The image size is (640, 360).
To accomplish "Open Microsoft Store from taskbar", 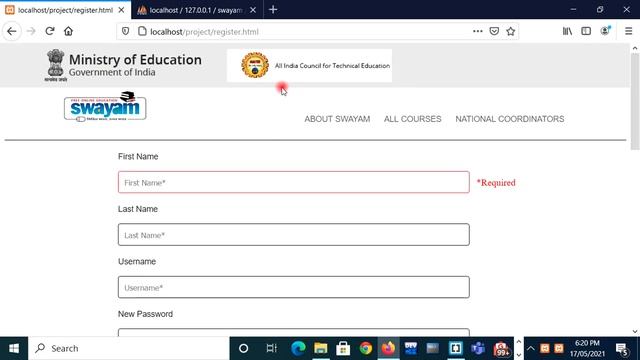I will (x=343, y=348).
